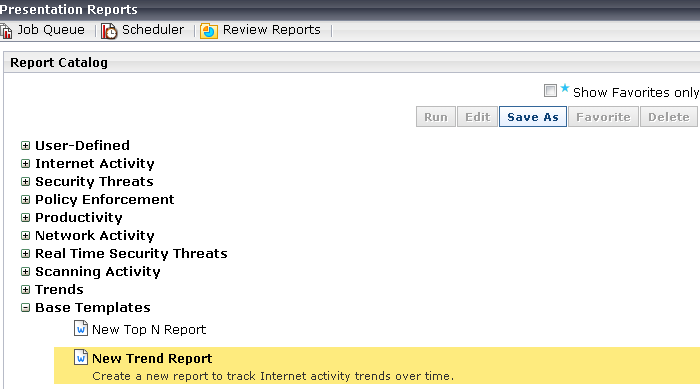Select the User-Defined label

point(82,146)
